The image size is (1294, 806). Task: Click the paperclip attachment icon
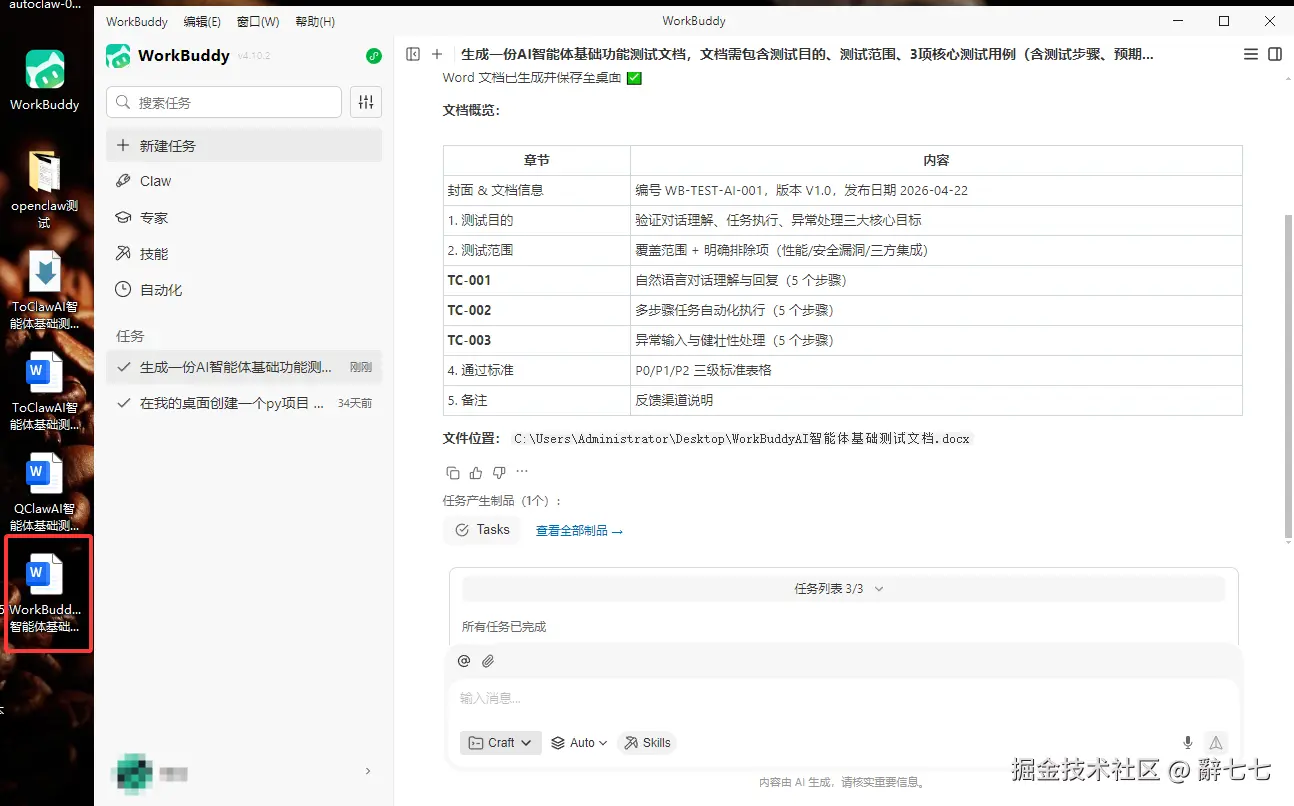coord(488,661)
